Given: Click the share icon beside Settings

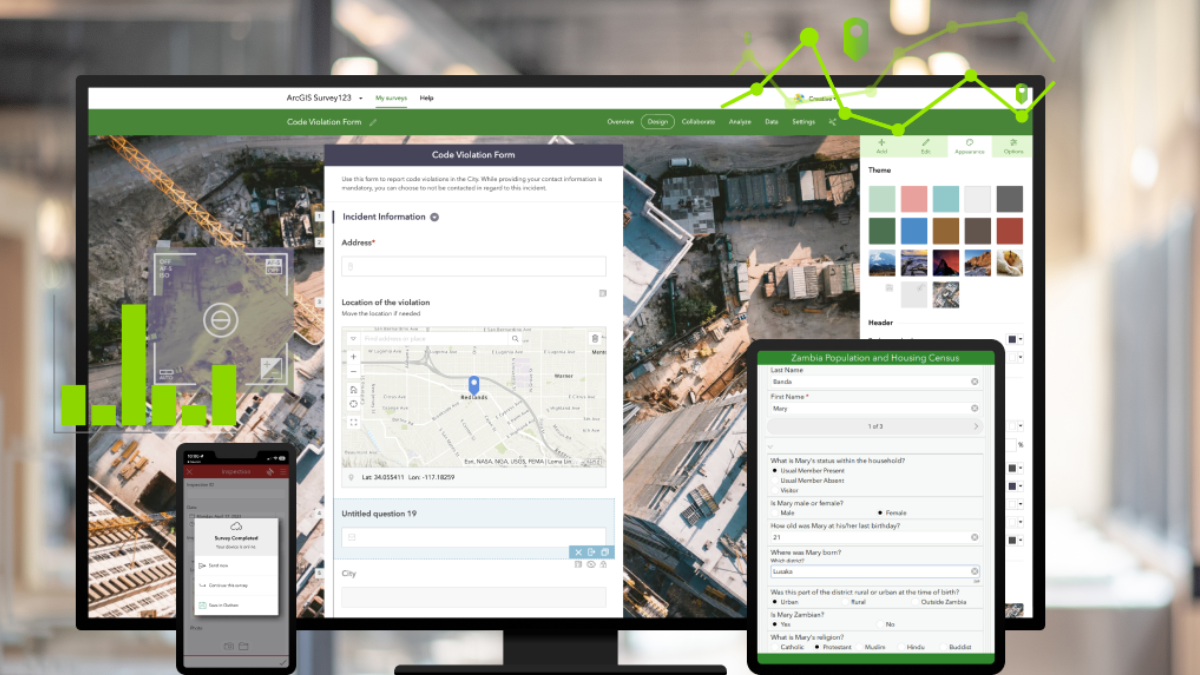Looking at the screenshot, I should coord(832,122).
